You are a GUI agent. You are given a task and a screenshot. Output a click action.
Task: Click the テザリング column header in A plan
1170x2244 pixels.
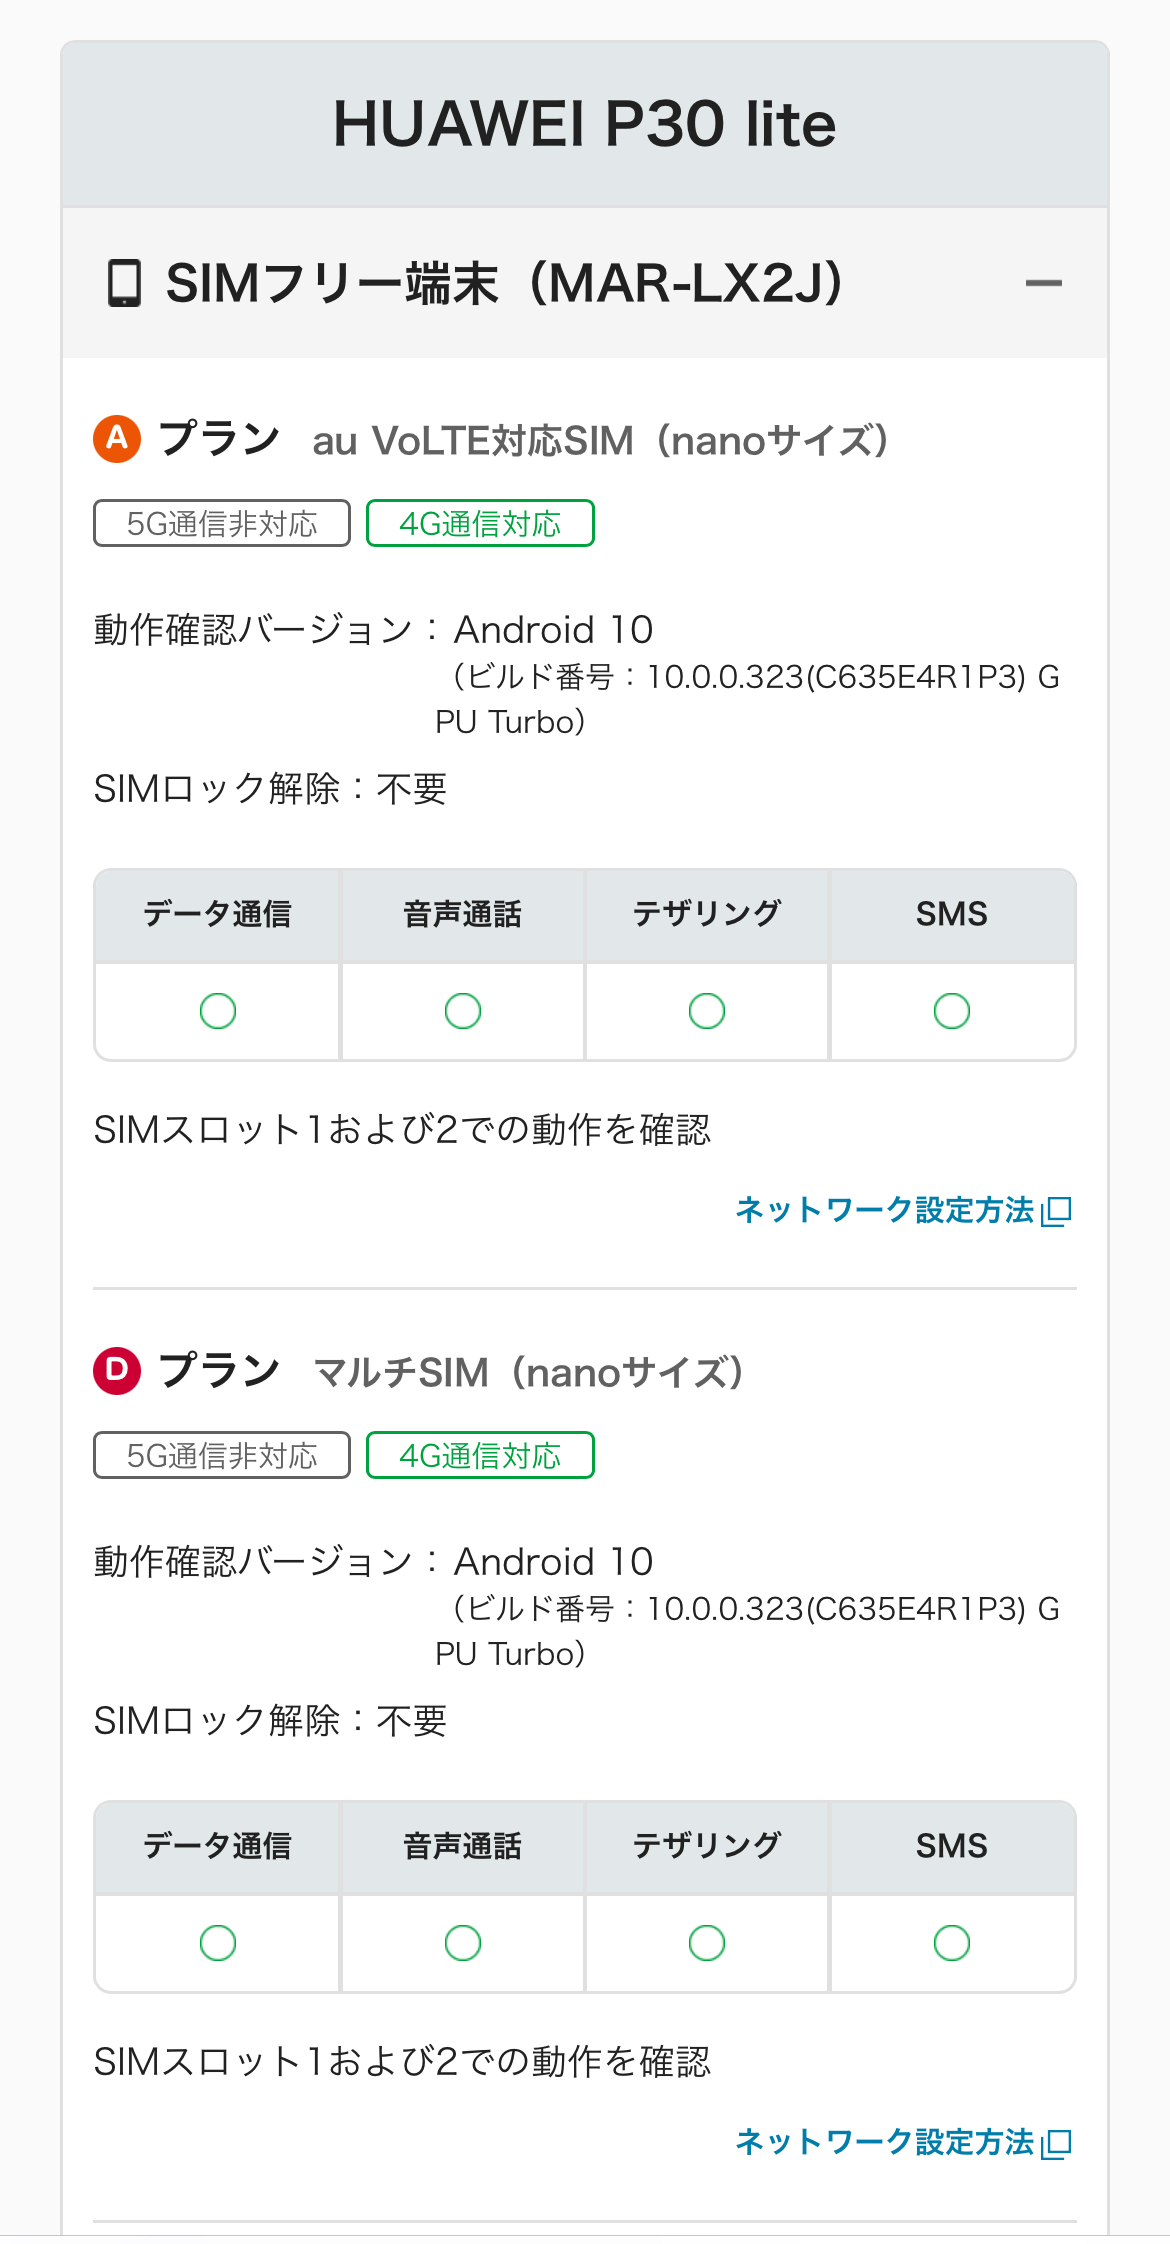707,914
